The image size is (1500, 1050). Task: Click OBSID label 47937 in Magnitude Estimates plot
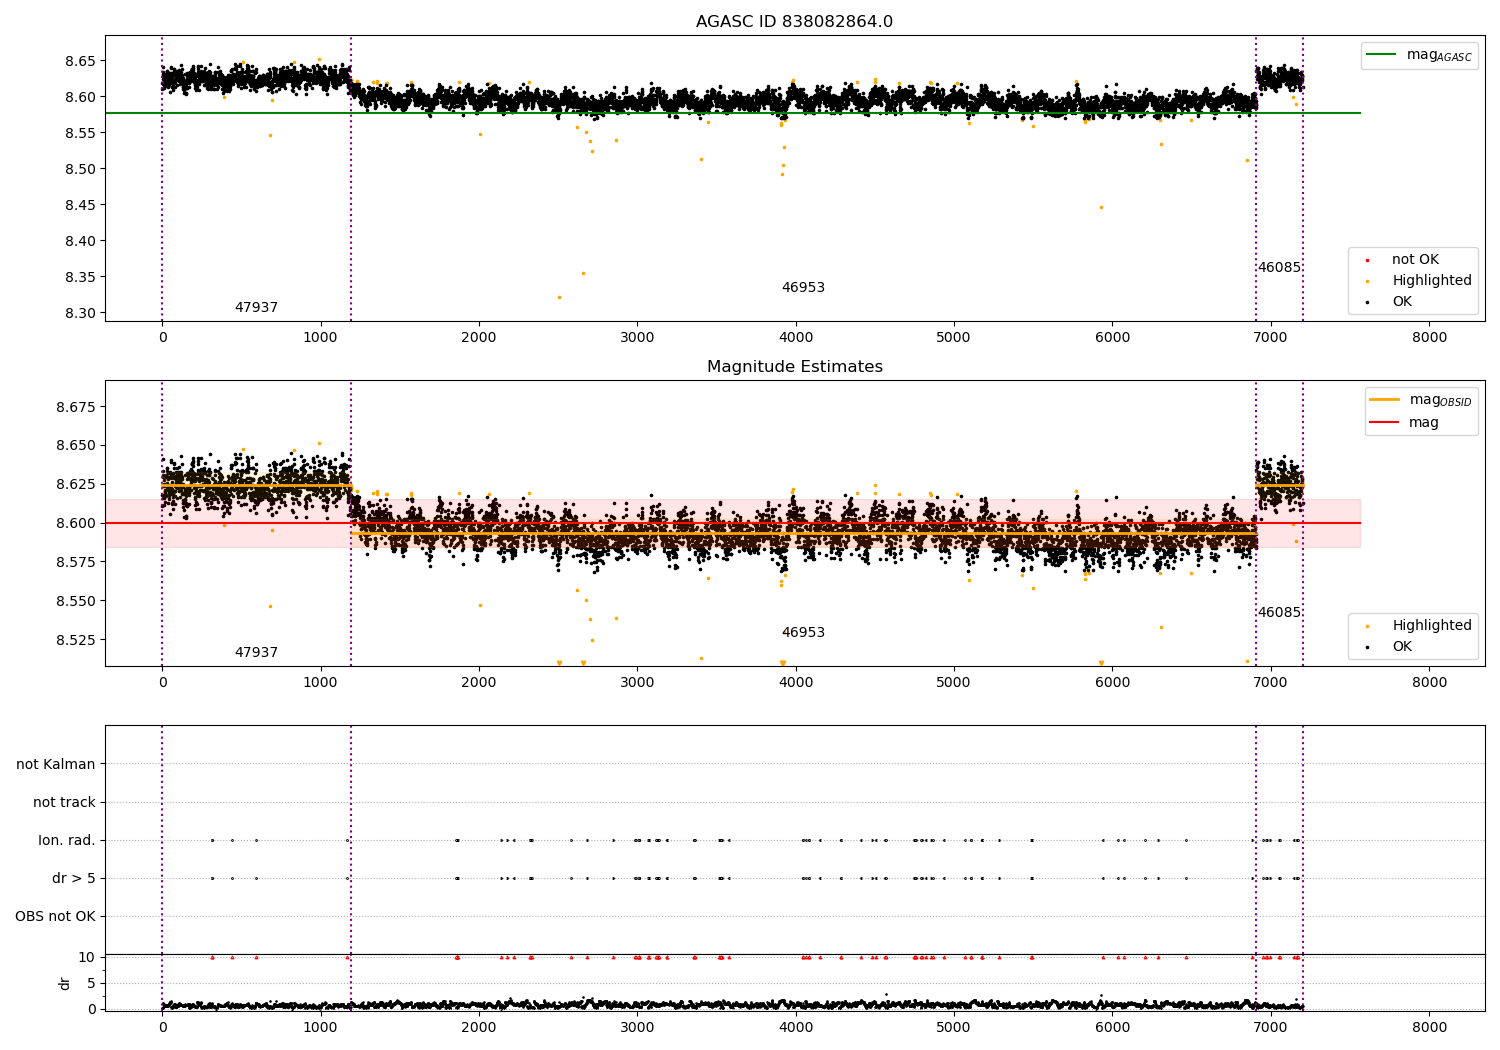coord(256,653)
